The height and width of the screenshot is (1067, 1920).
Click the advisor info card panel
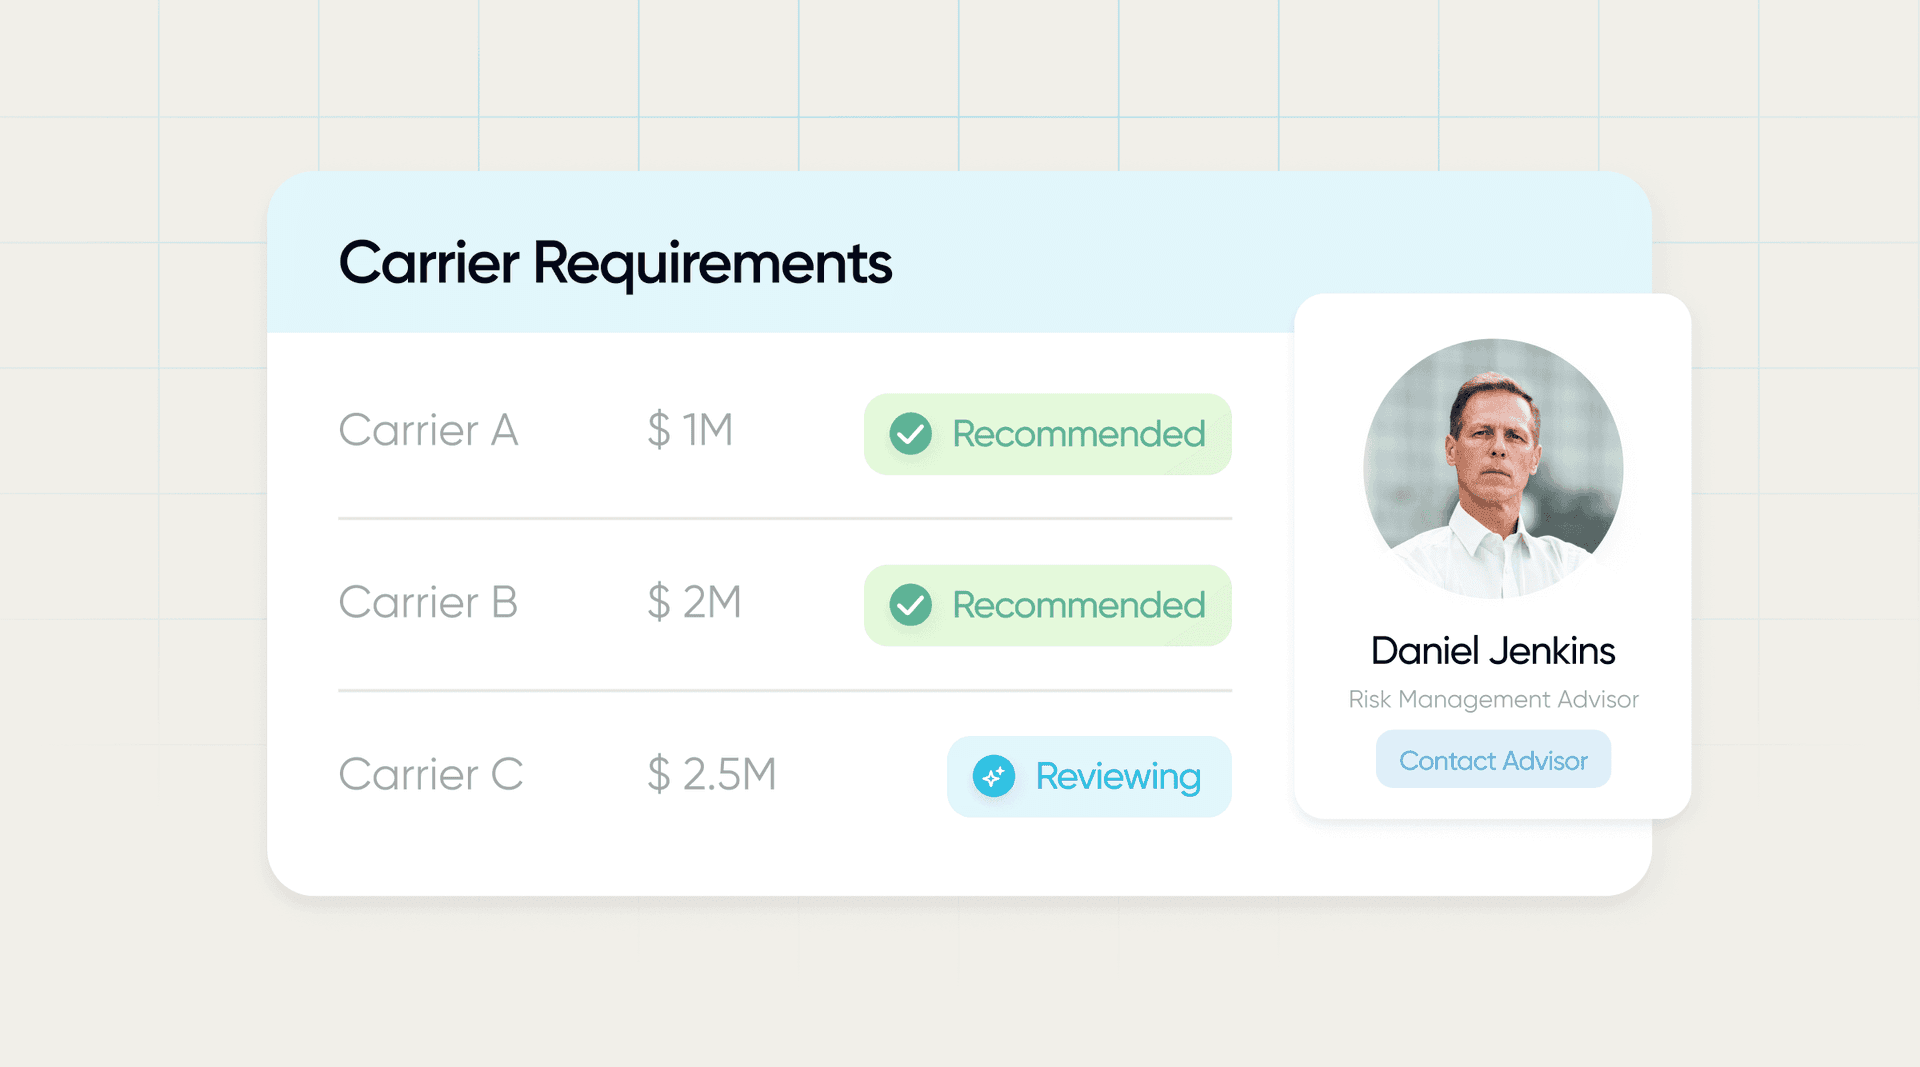(x=1492, y=555)
